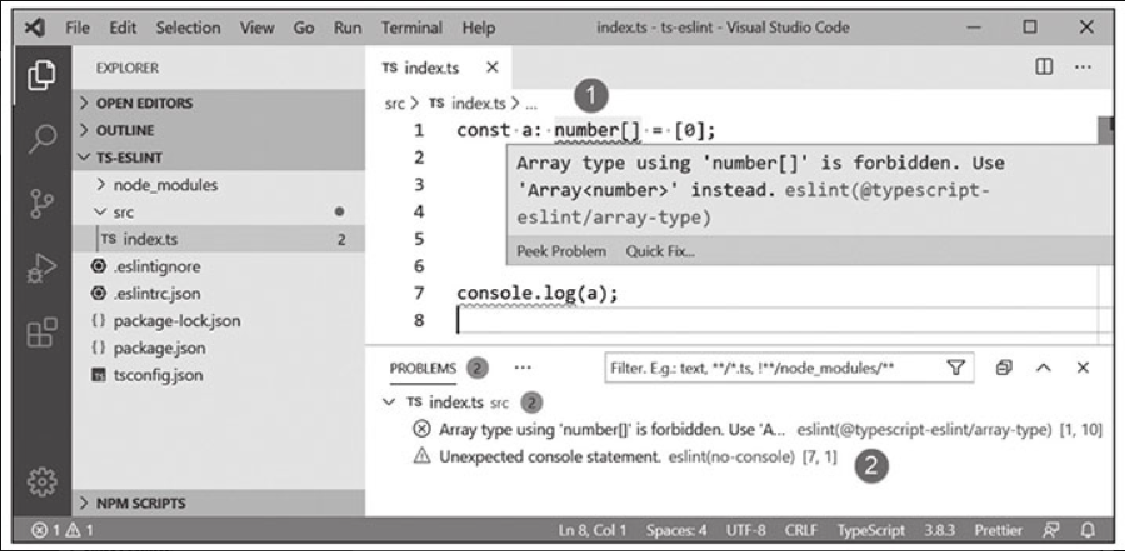Click Prettier in status bar

(998, 532)
